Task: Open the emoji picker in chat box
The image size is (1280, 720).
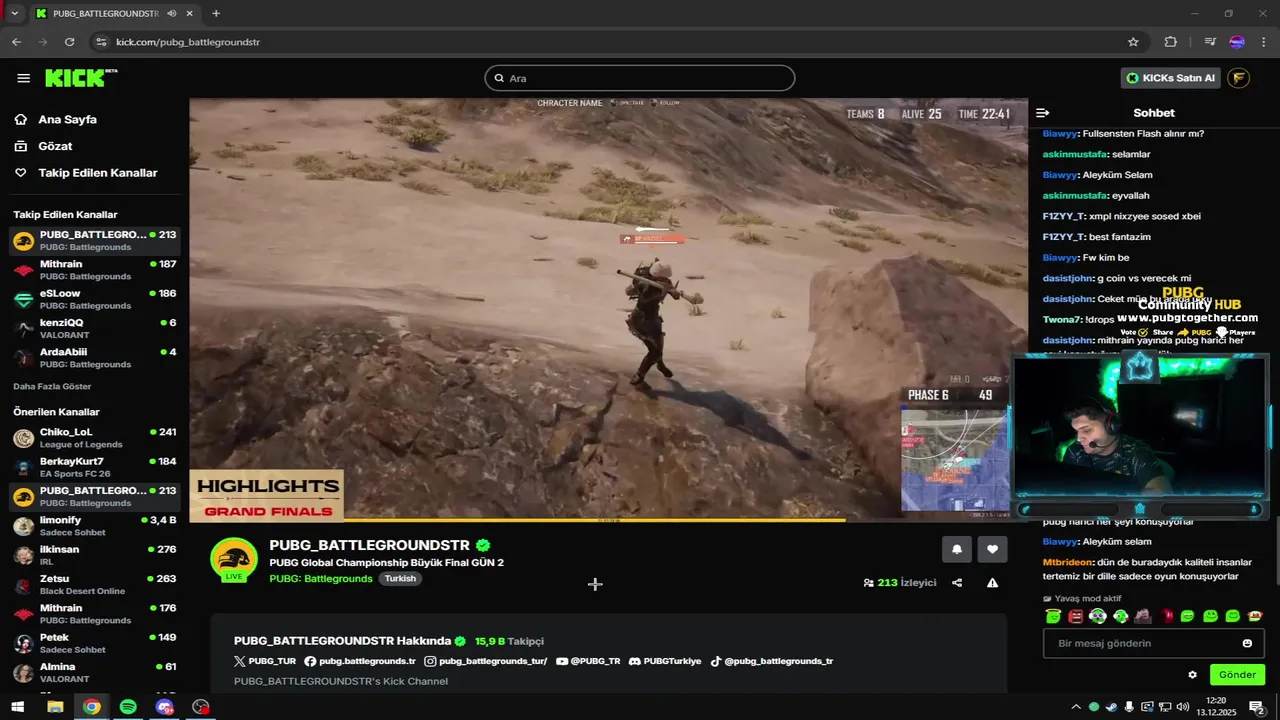Action: [1247, 643]
